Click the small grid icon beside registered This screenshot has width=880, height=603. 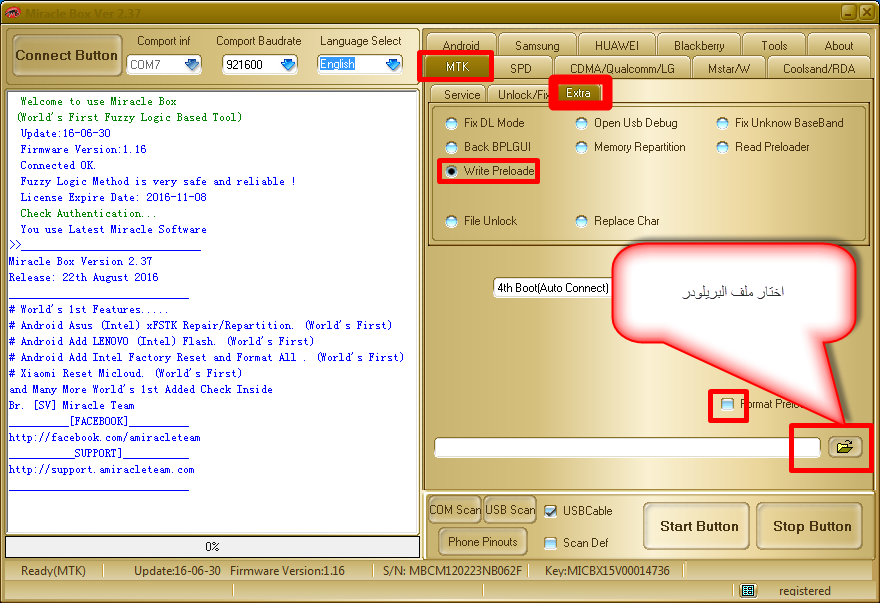click(x=748, y=590)
